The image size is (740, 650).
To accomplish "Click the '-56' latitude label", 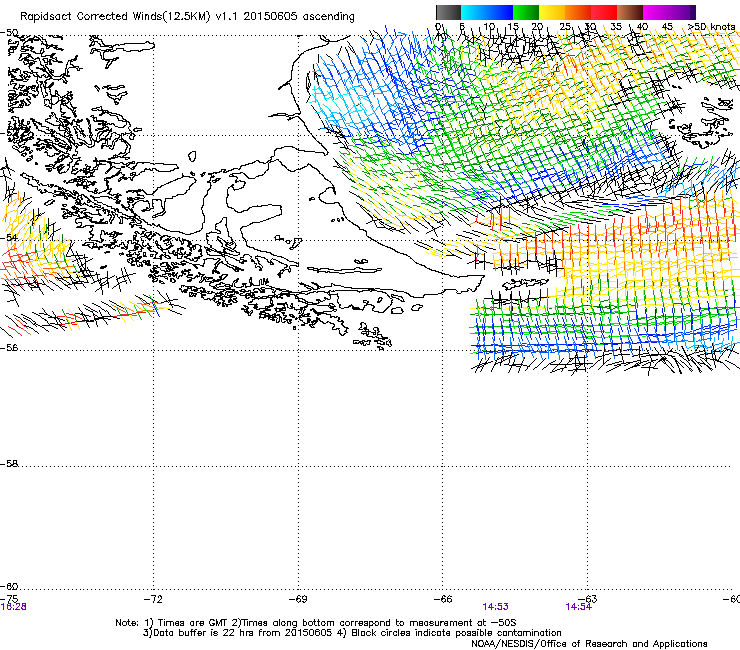I will (9, 348).
